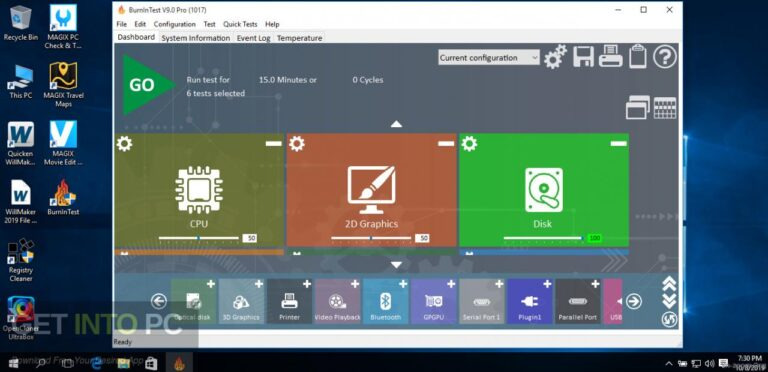The image size is (768, 372).
Task: Open the Configuration menu
Action: [x=174, y=24]
